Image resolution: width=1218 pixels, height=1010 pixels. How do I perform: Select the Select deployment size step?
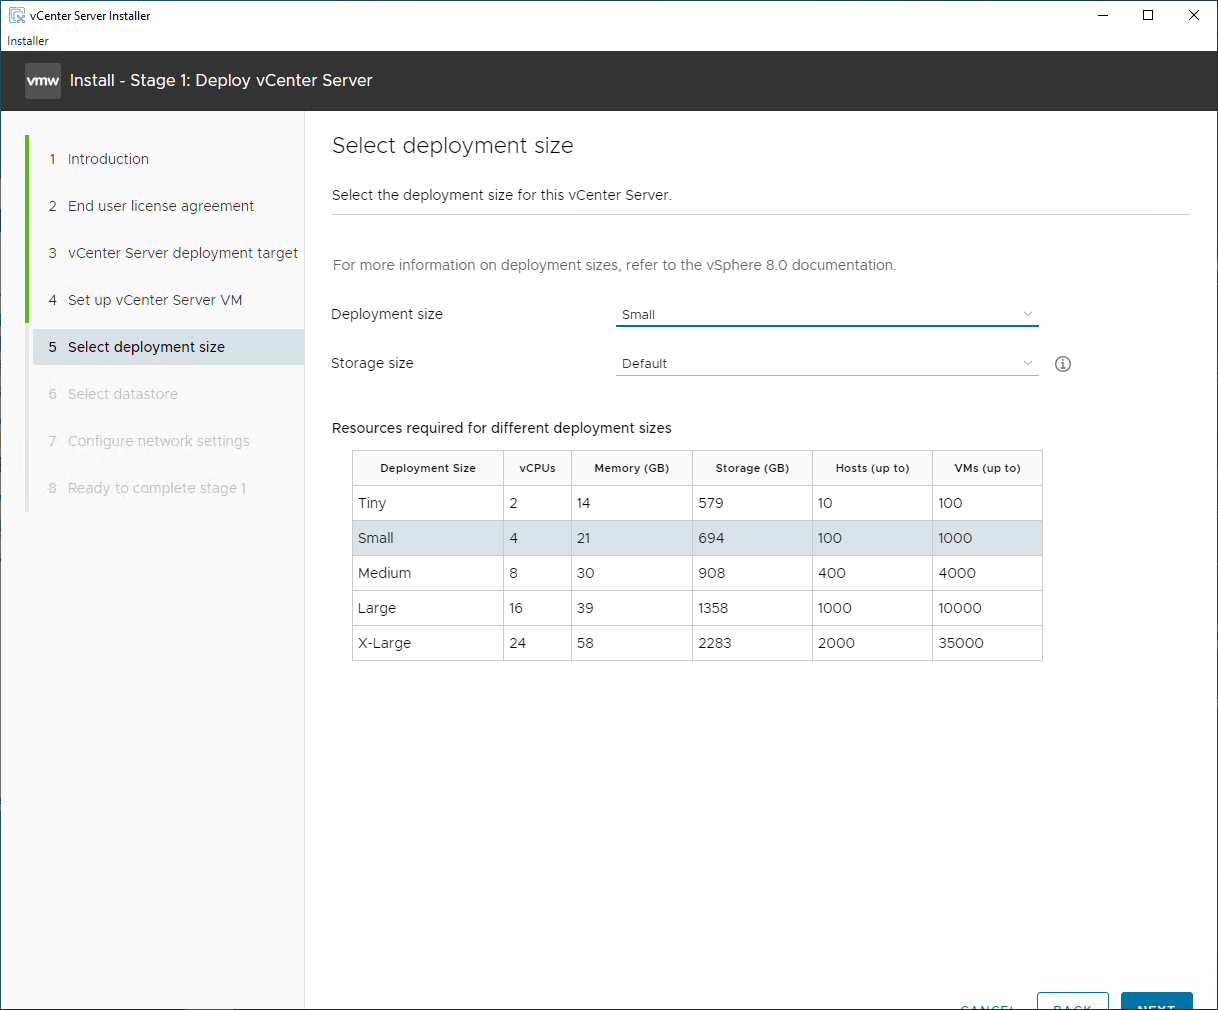click(146, 347)
